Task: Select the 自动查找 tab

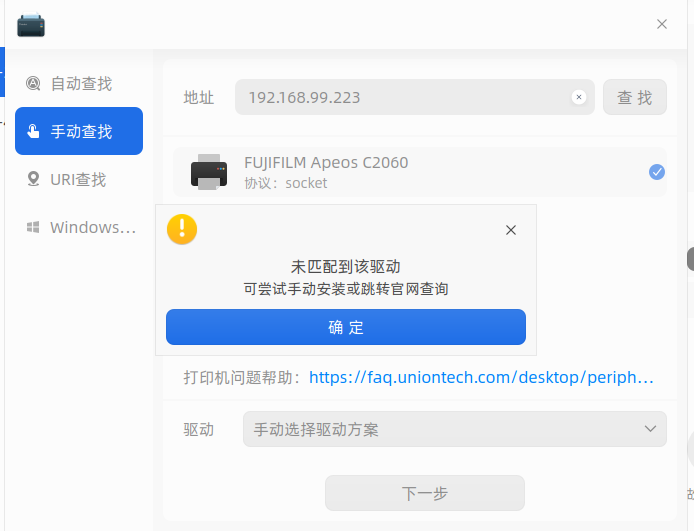Action: (x=79, y=84)
